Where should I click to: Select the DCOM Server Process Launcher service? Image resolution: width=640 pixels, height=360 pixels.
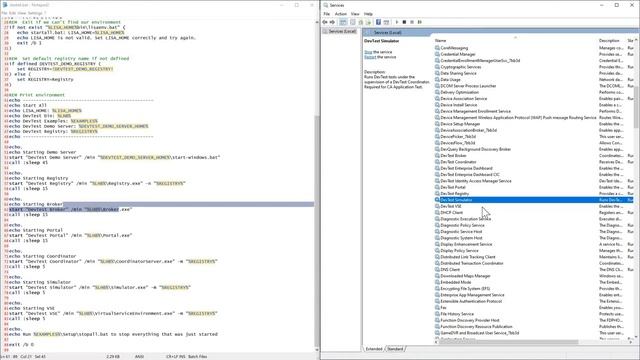(x=468, y=86)
